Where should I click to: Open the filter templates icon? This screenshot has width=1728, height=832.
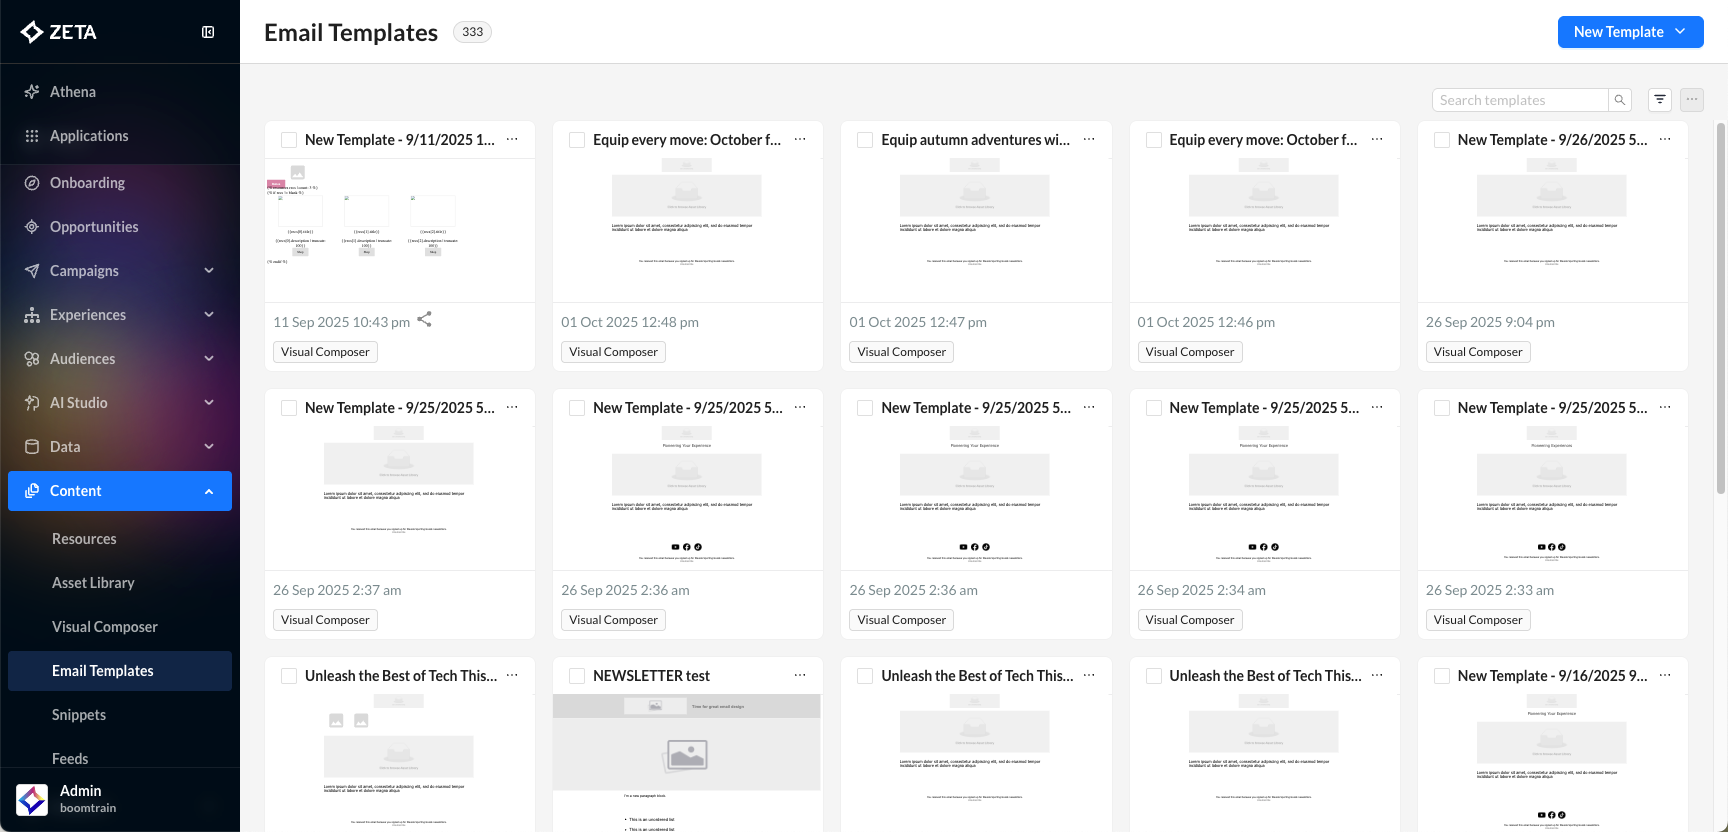(1660, 100)
